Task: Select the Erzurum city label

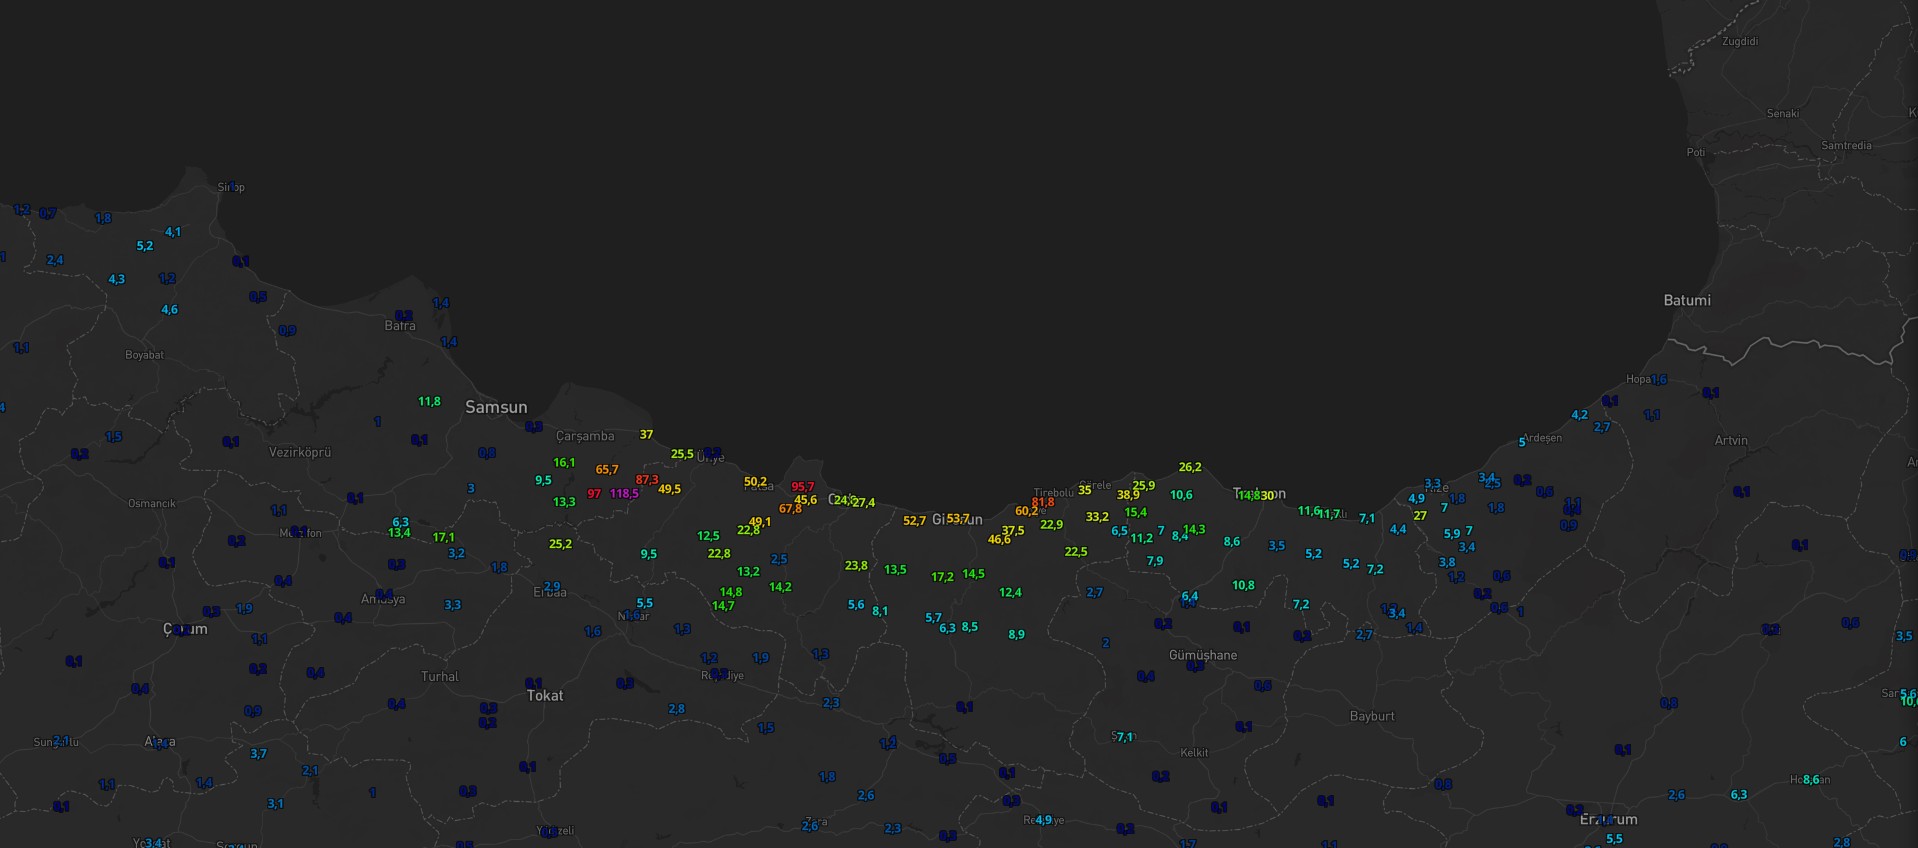Action: [1608, 819]
